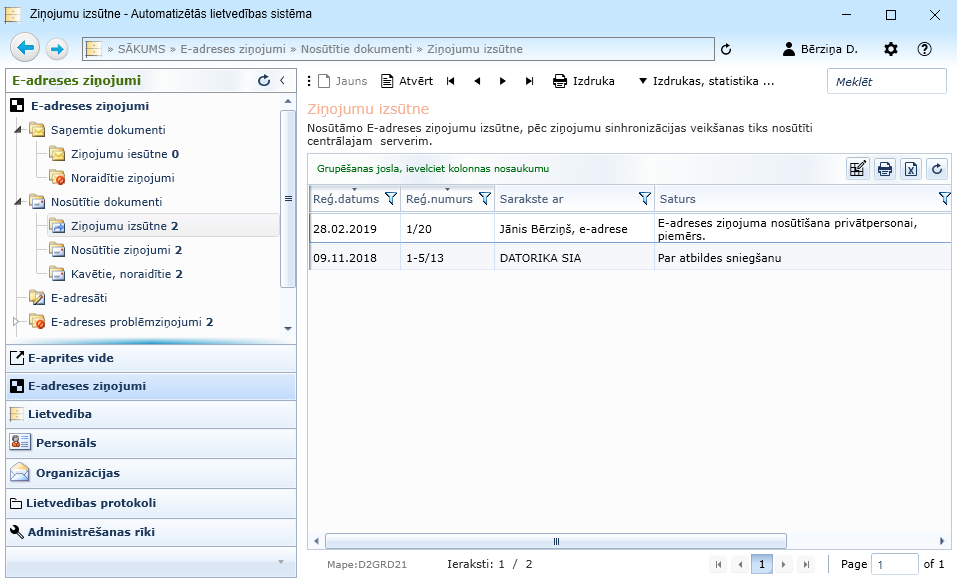Filter the Reģ.datums column
This screenshot has height=583, width=957.
point(391,199)
